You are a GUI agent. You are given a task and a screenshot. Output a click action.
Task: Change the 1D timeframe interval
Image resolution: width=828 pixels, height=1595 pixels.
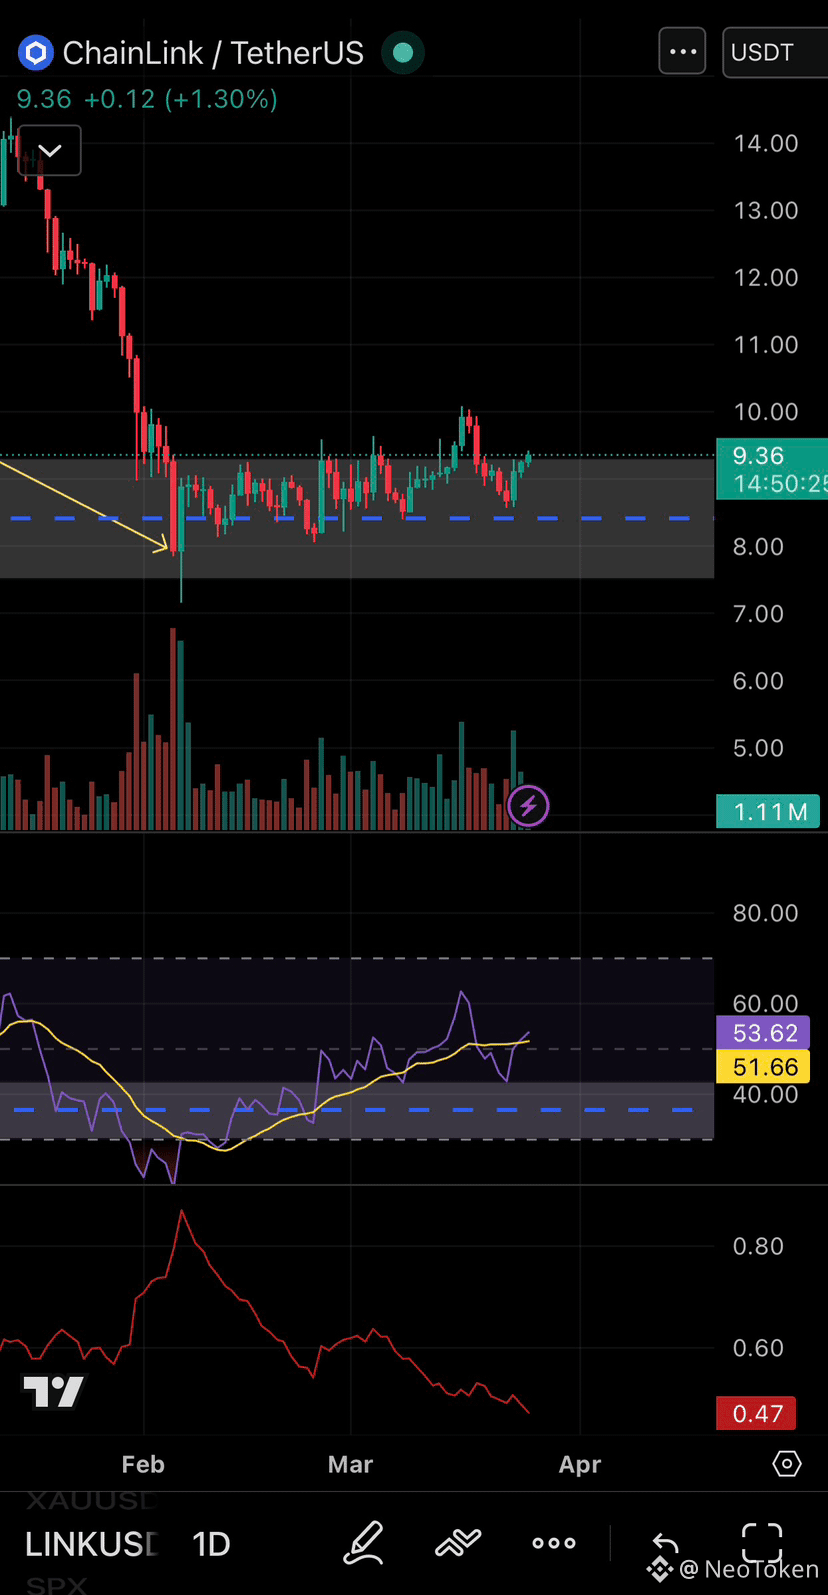(211, 1544)
